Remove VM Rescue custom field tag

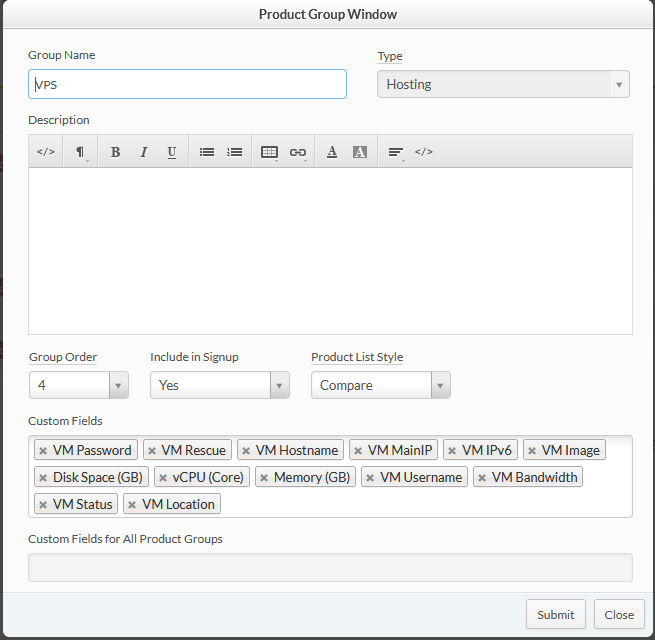(x=152, y=451)
